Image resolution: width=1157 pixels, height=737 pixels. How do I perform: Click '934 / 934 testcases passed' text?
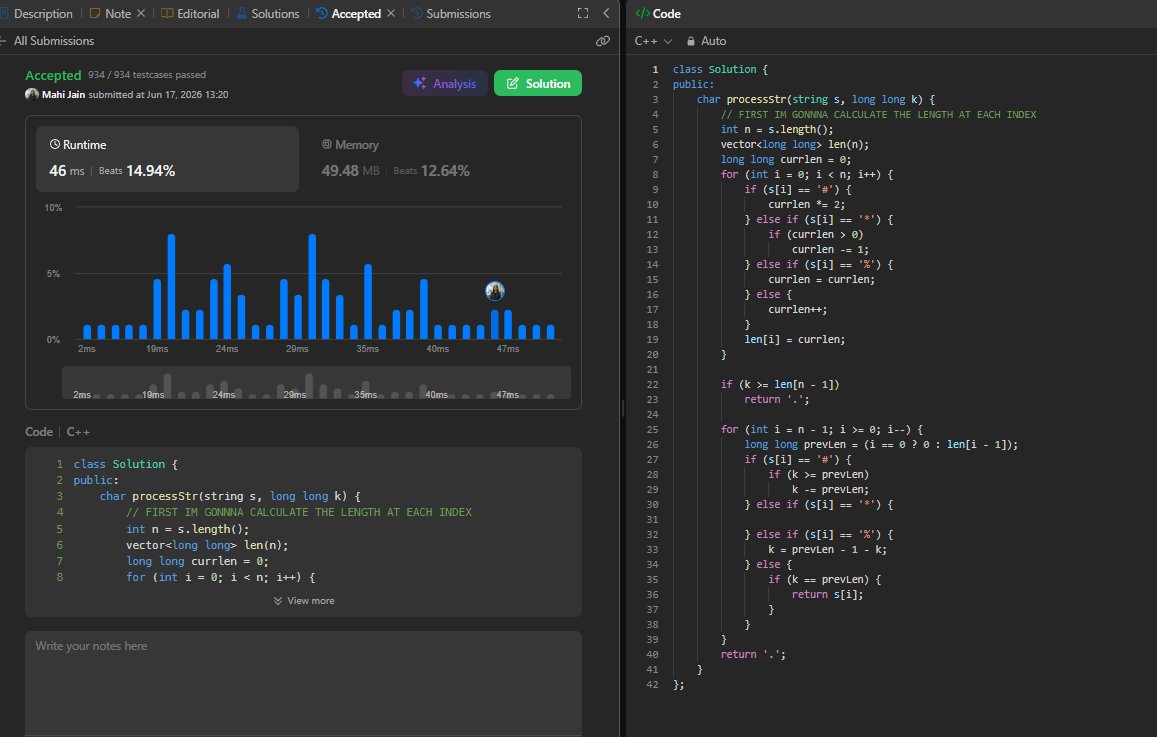(147, 75)
